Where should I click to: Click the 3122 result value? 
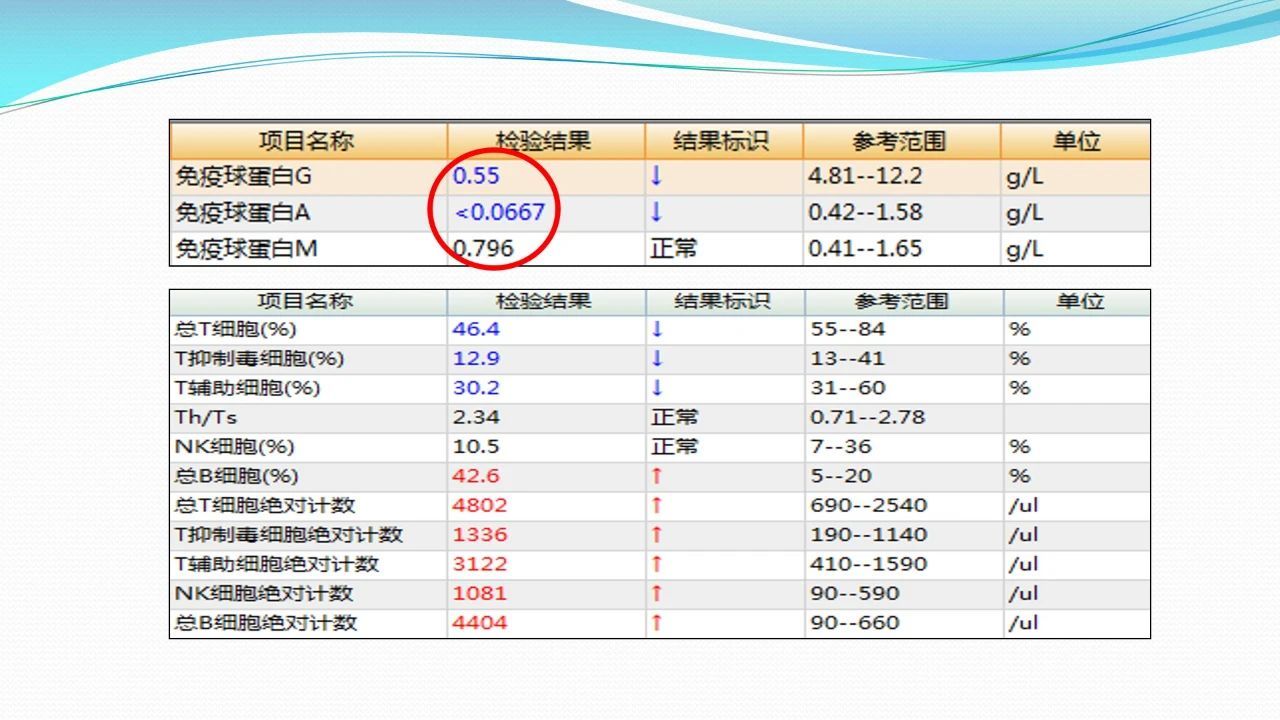point(480,564)
